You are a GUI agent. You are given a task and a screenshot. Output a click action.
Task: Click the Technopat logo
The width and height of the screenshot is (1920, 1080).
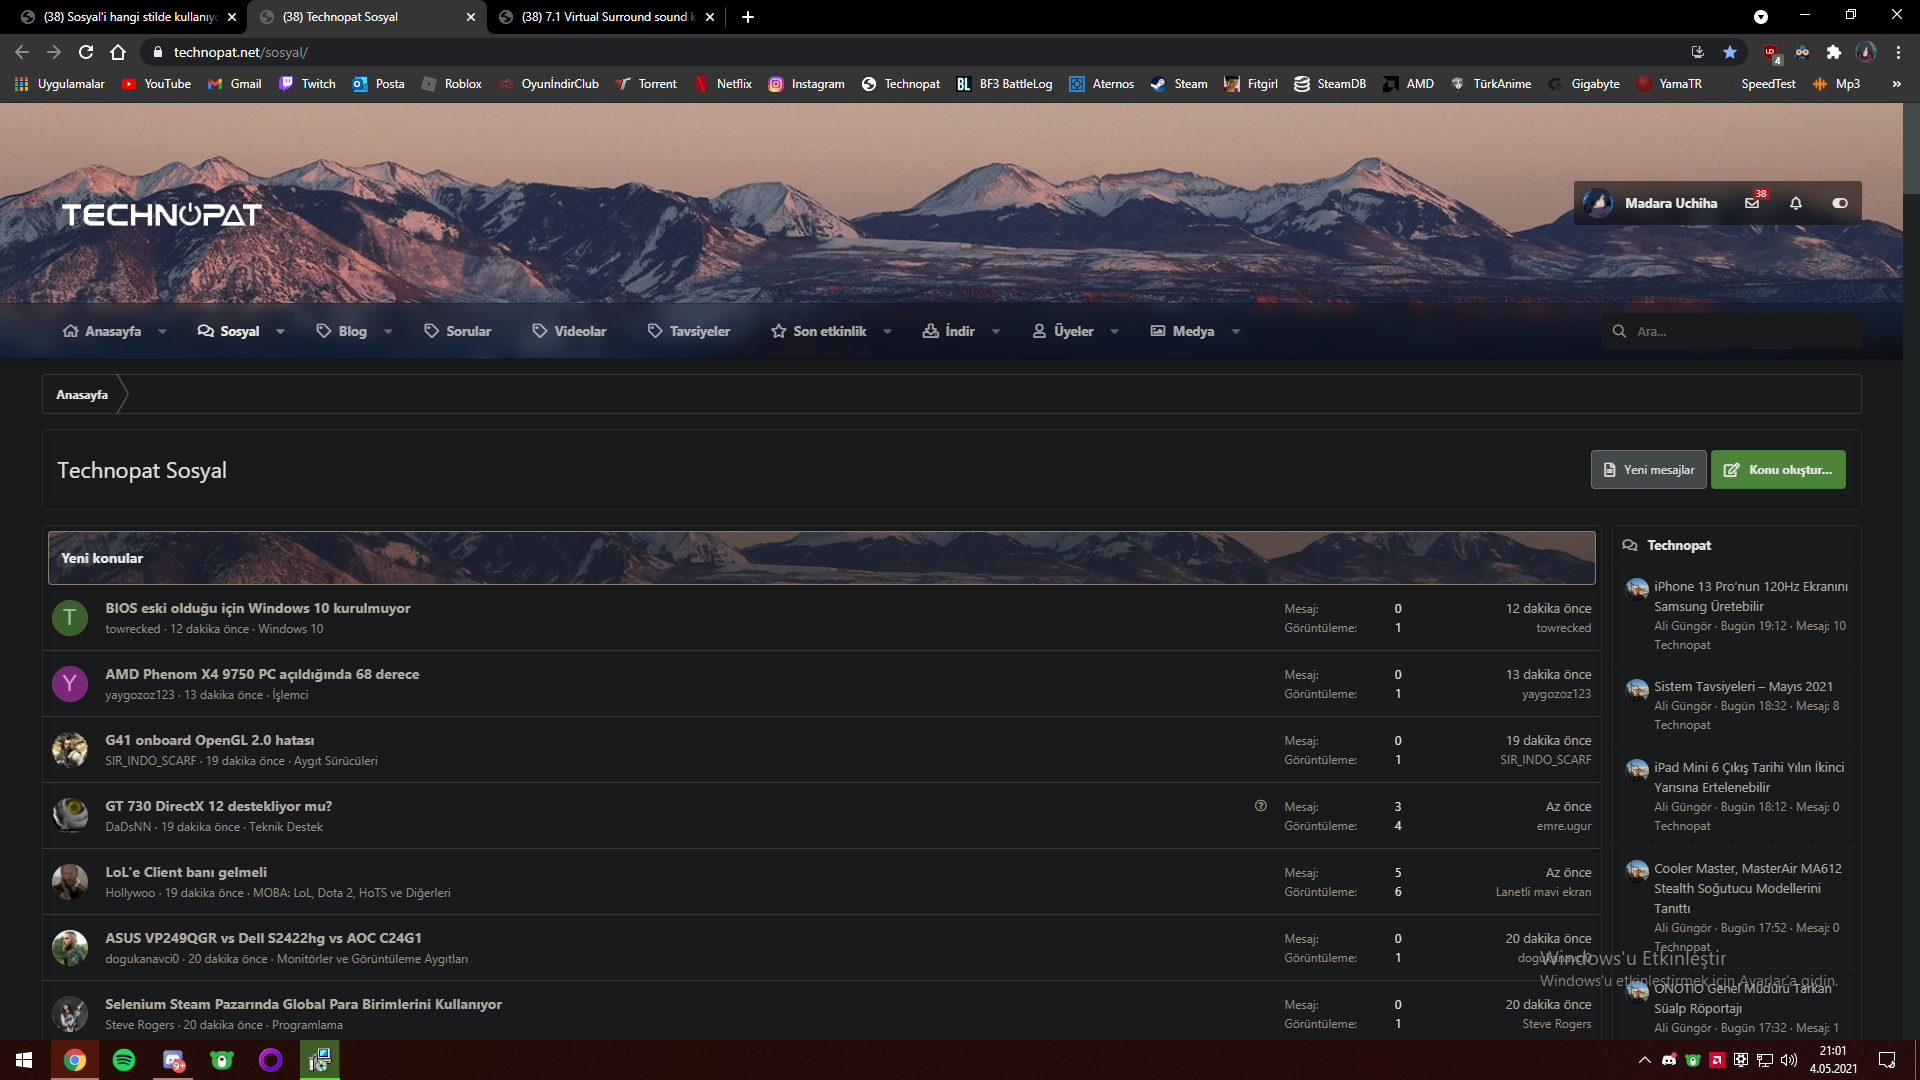click(162, 215)
